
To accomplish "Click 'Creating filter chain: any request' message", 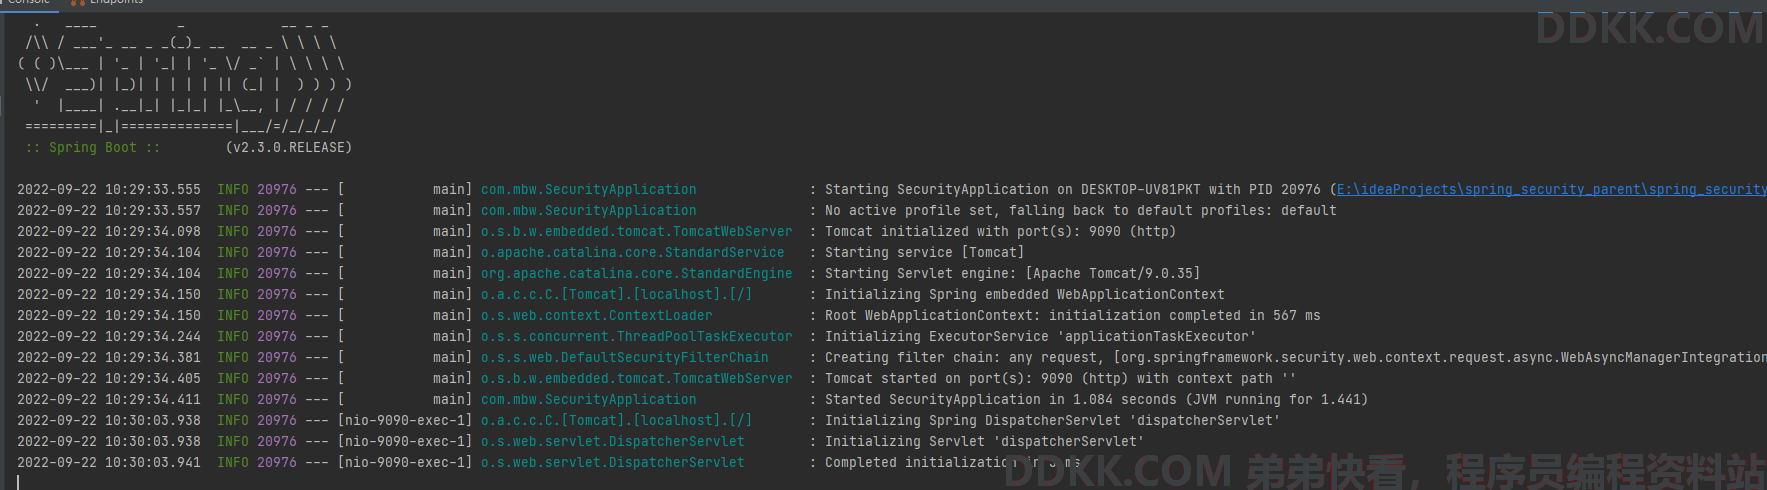I will [1296, 357].
